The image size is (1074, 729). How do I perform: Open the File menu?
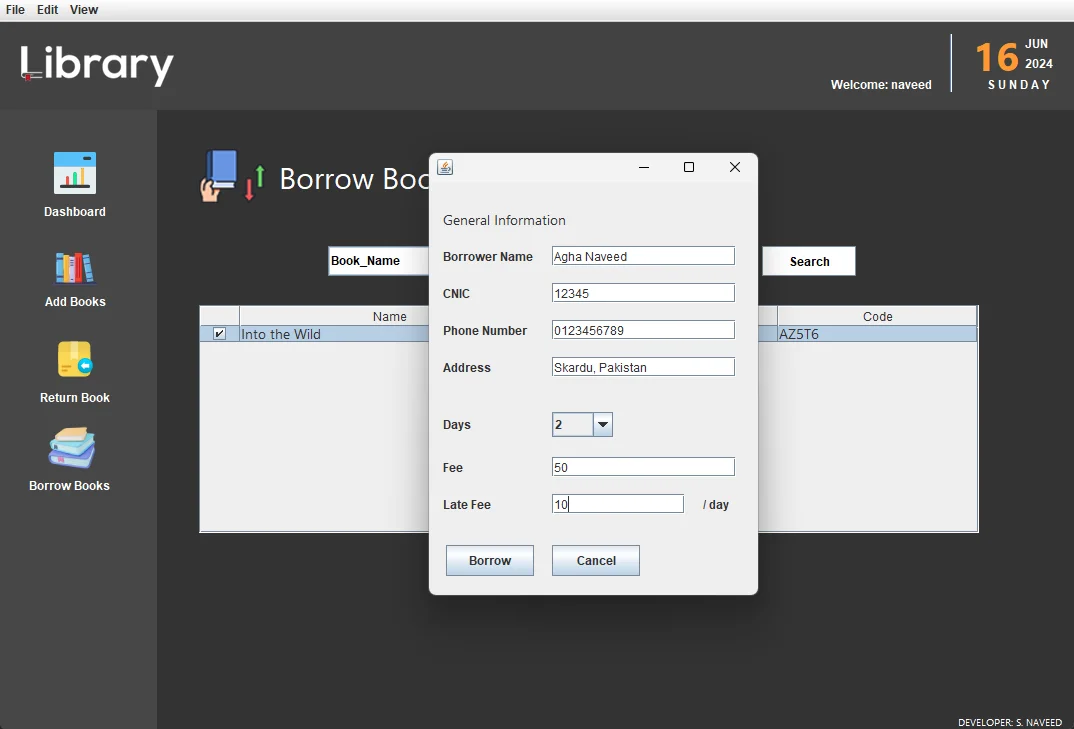point(15,10)
